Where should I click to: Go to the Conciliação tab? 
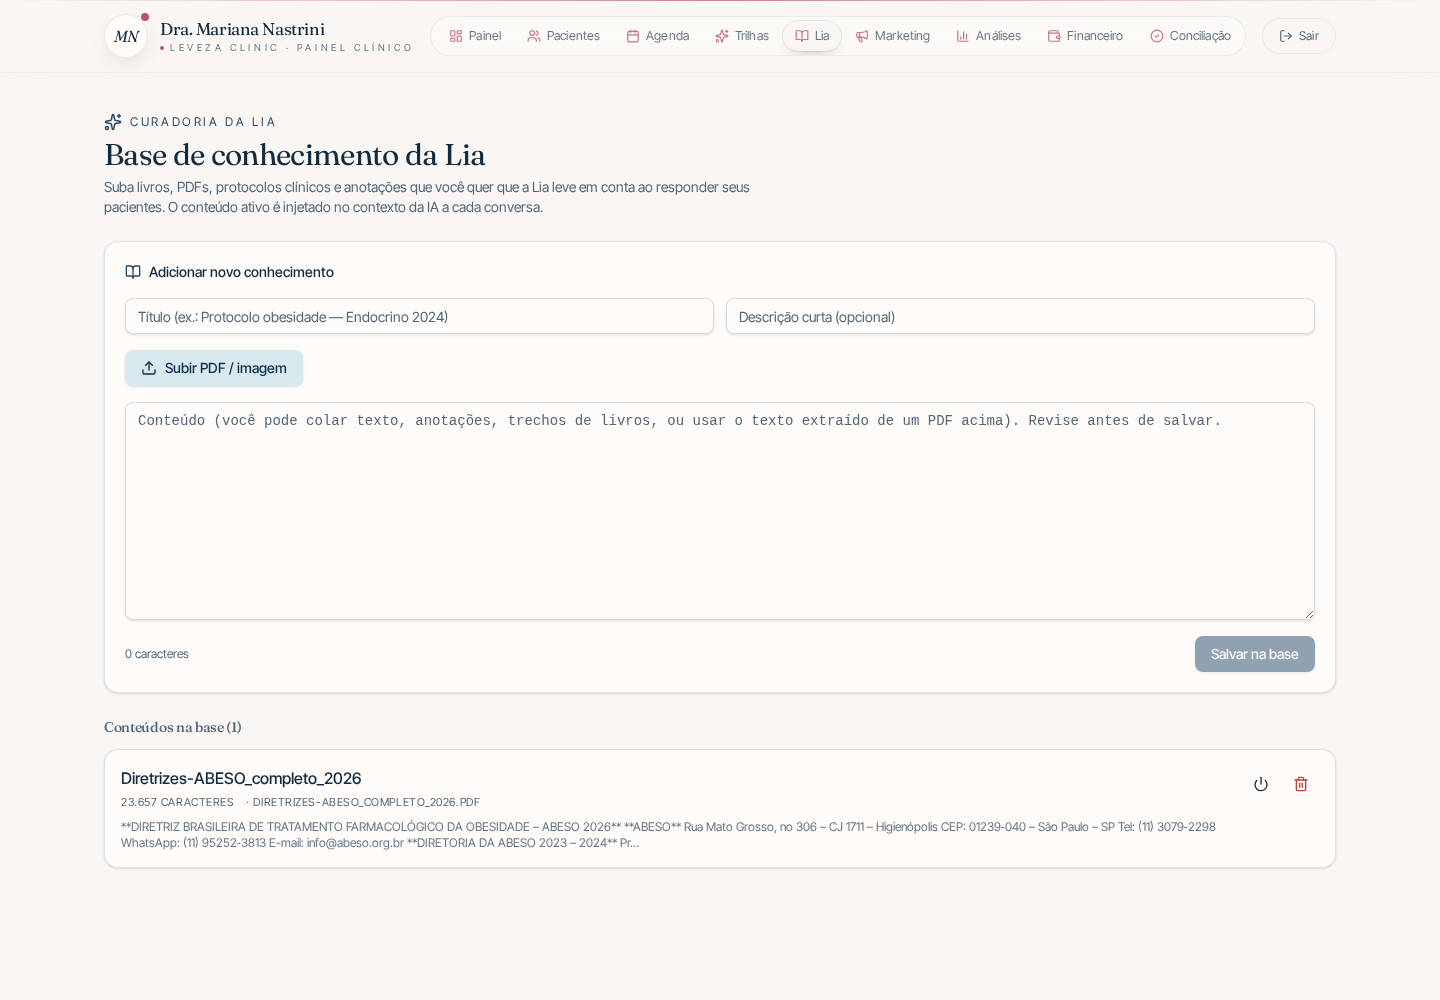1190,36
